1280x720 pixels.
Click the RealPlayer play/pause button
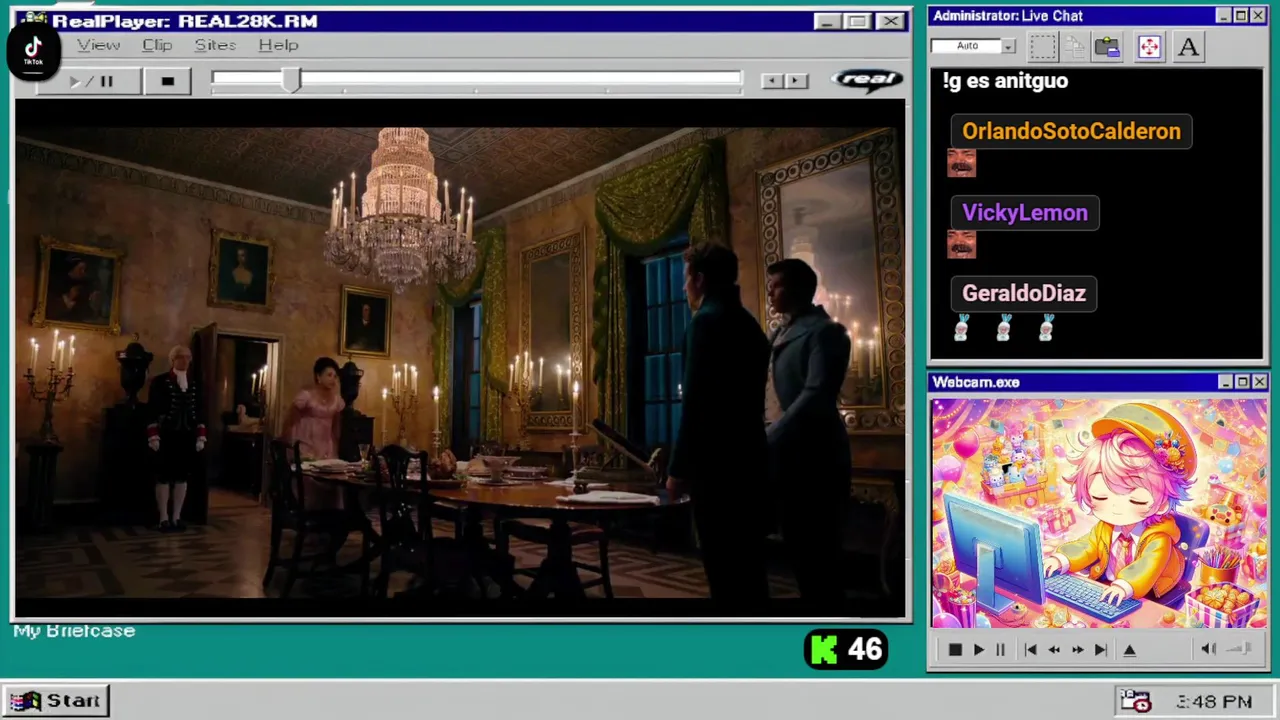(90, 82)
